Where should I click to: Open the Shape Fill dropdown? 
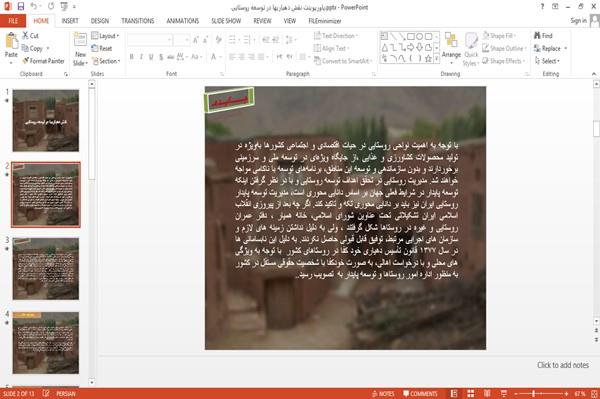click(x=499, y=36)
